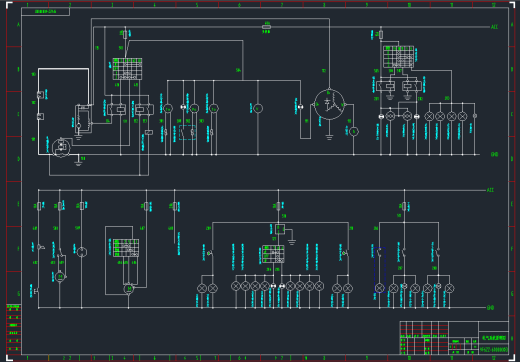Select the lower circuit GND label
520x362 pixels.
[x=490, y=308]
